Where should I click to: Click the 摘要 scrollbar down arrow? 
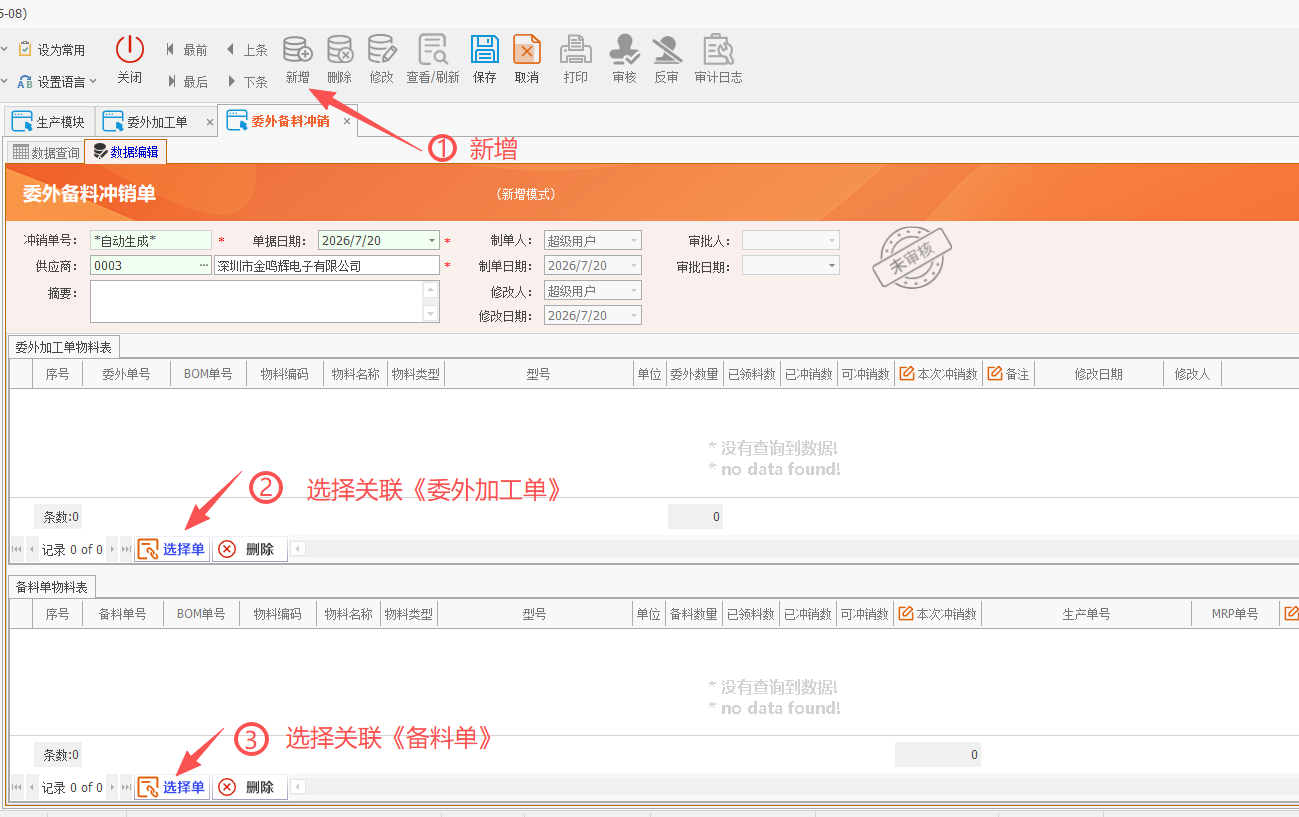point(431,313)
